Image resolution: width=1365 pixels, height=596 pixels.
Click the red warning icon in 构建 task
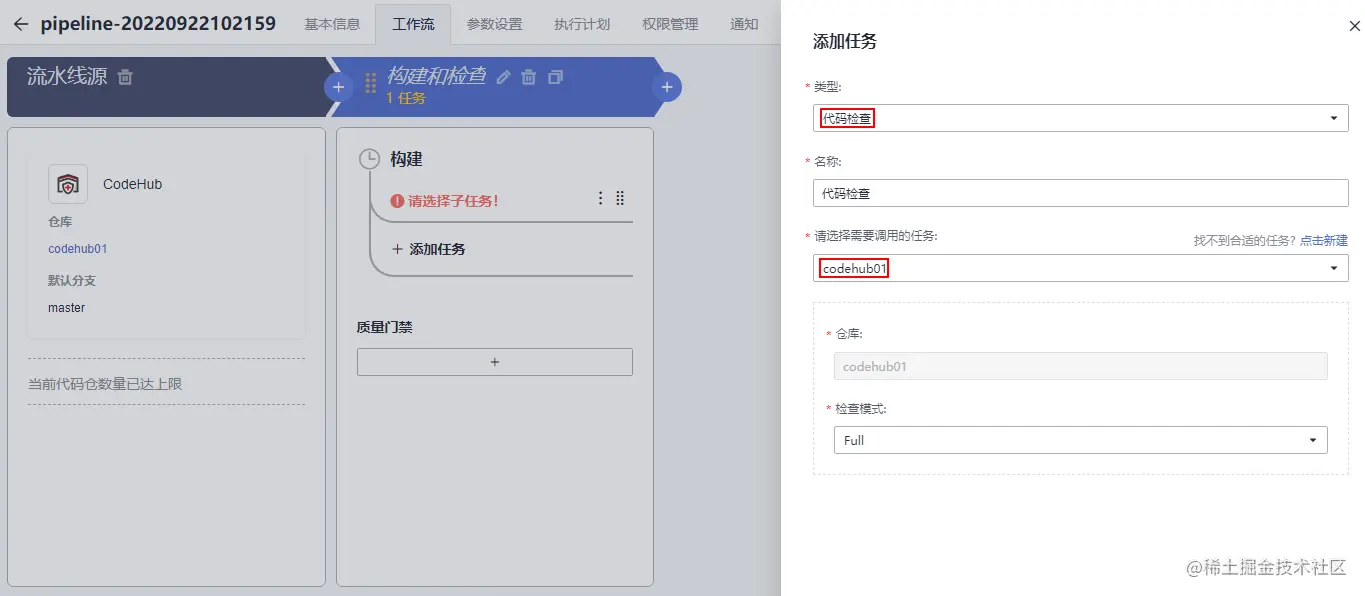pos(397,200)
